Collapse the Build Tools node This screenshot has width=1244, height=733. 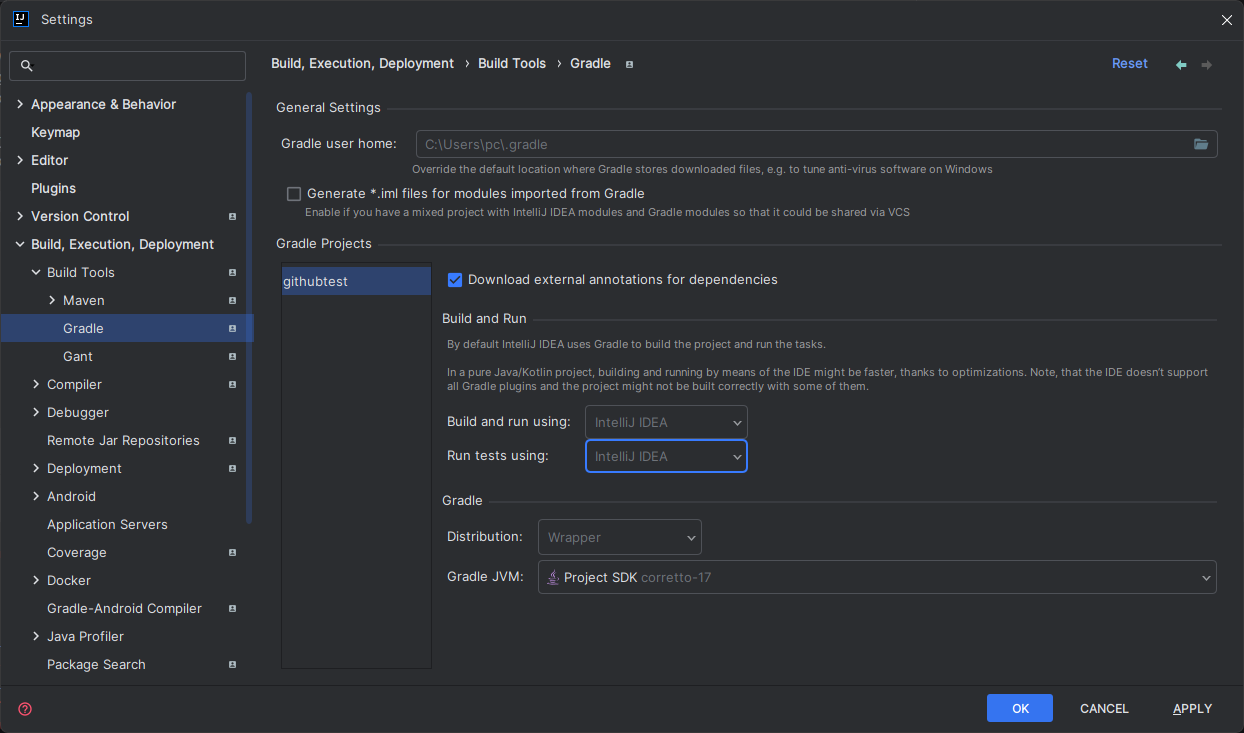[36, 272]
